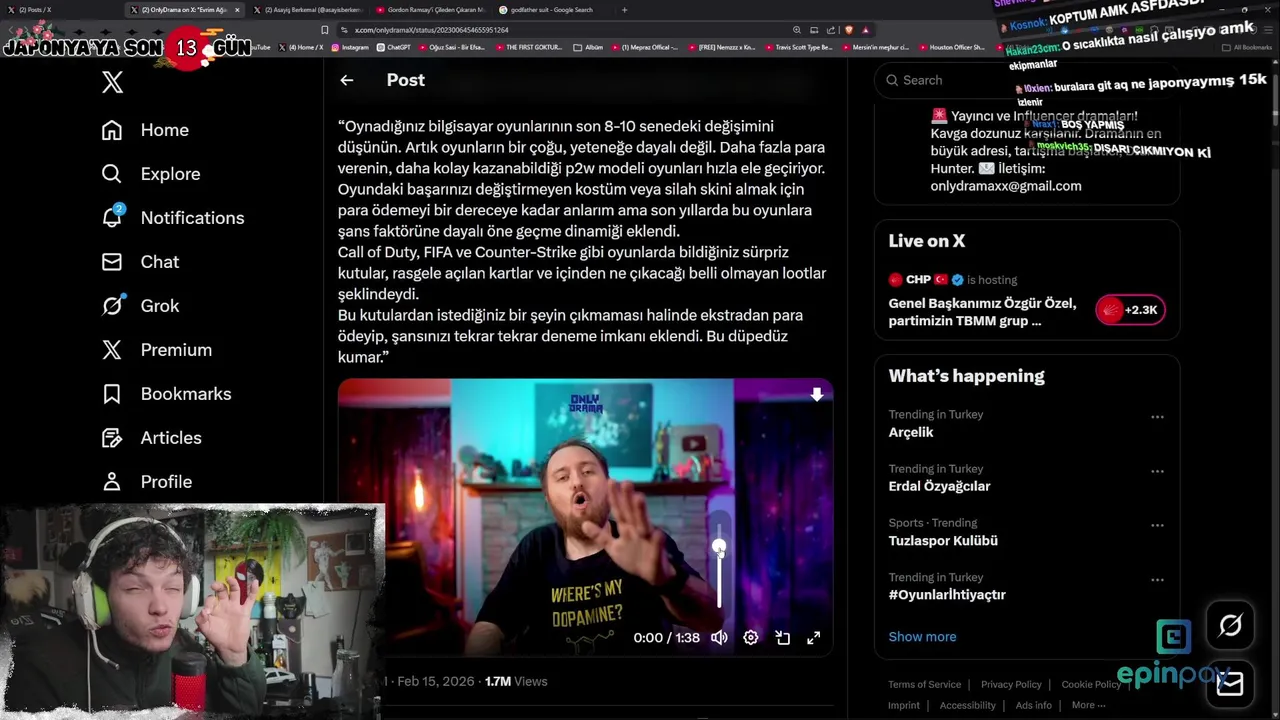Open options for Arçelik trend

(x=1157, y=417)
